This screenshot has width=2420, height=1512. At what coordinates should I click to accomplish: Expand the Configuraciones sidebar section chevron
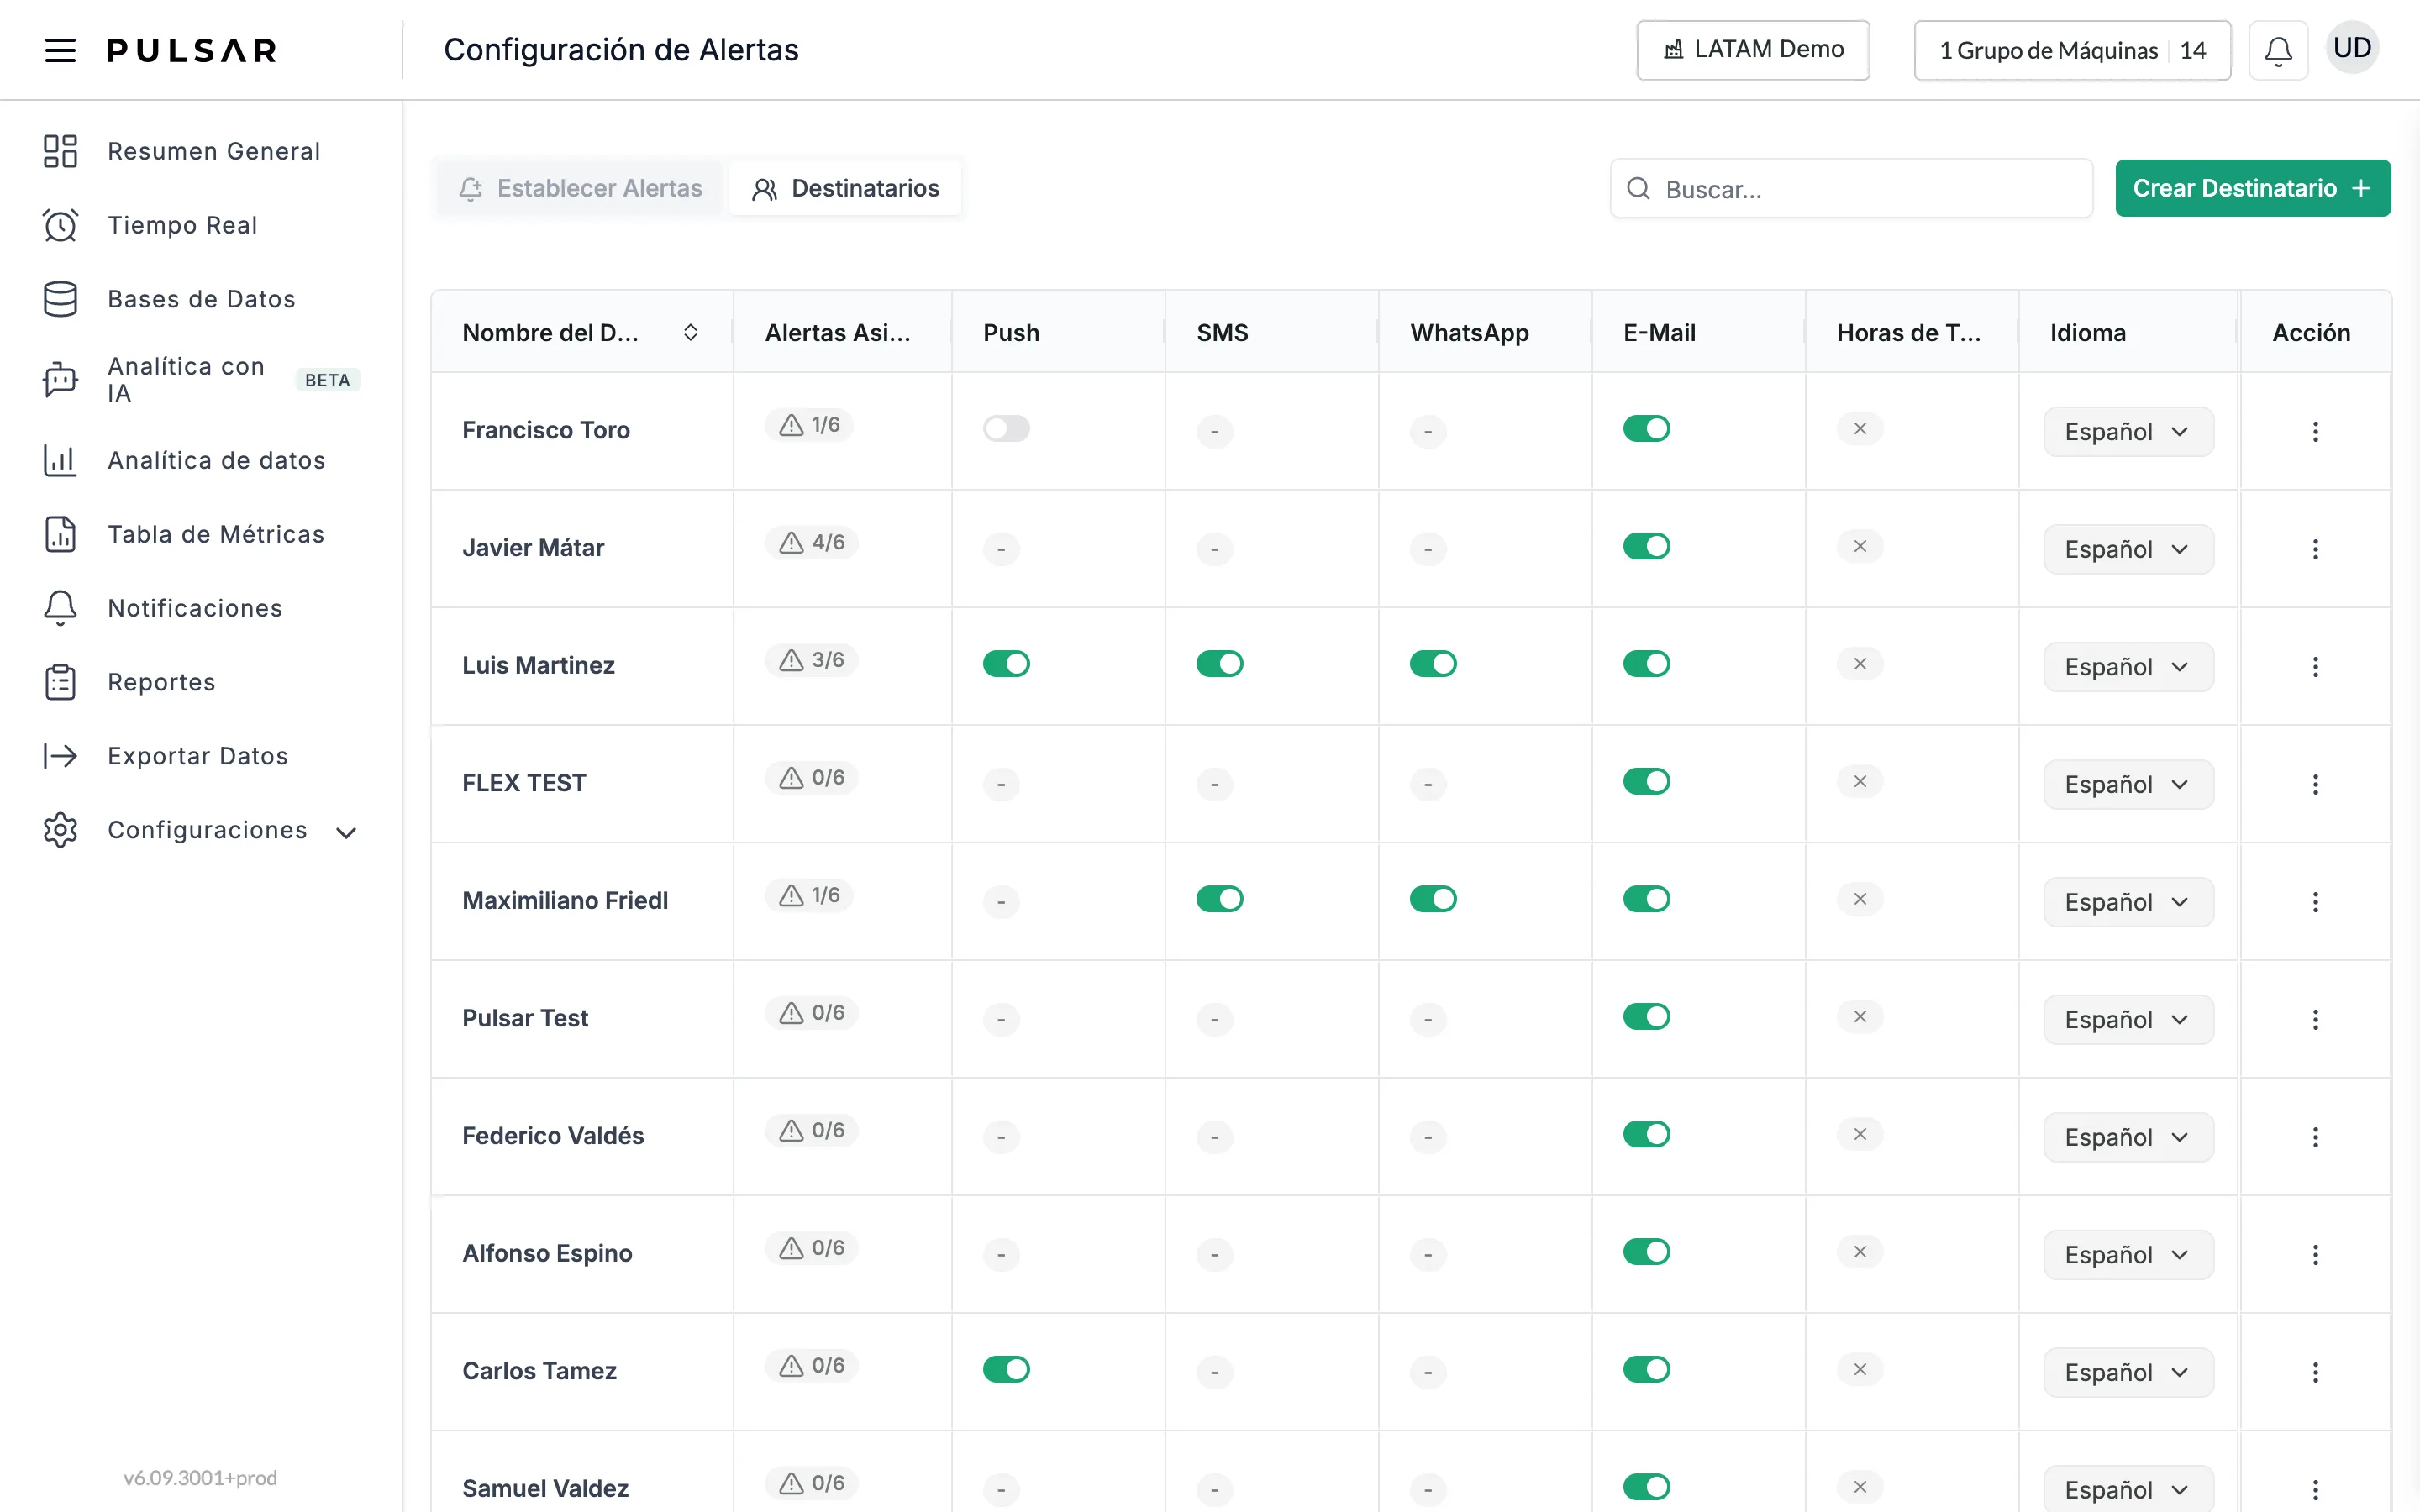[x=346, y=833]
